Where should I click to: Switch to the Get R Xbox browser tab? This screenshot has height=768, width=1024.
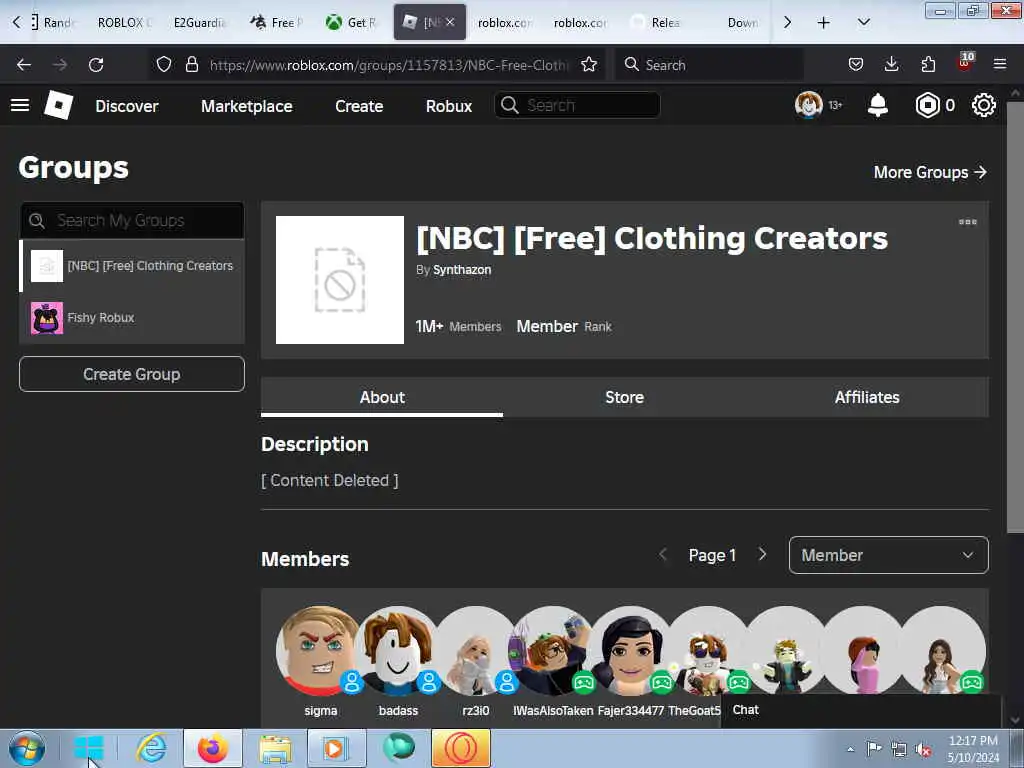pyautogui.click(x=351, y=22)
